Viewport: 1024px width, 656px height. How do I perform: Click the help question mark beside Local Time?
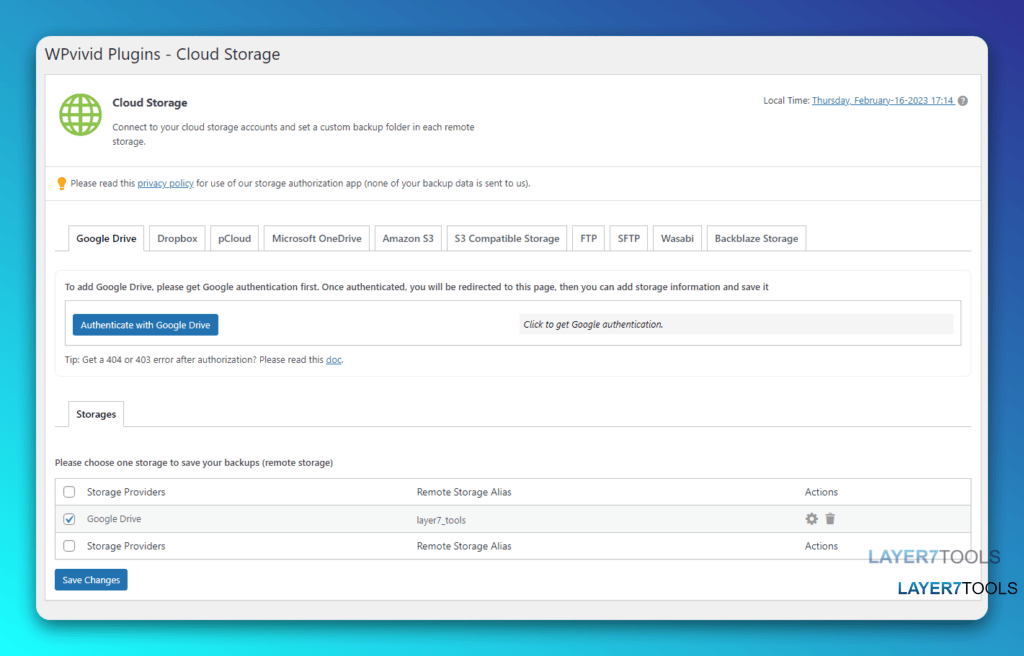963,101
